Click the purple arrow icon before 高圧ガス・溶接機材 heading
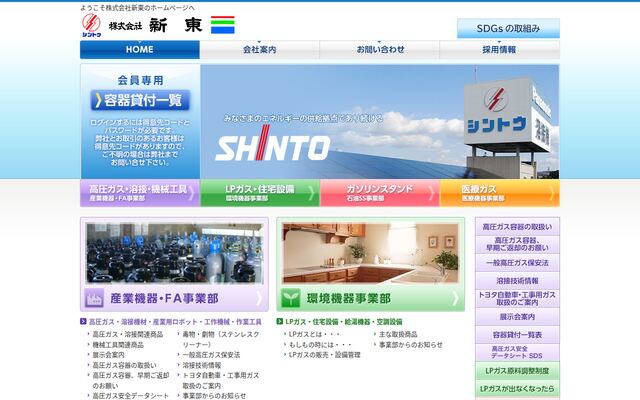This screenshot has width=640, height=400. tap(83, 322)
